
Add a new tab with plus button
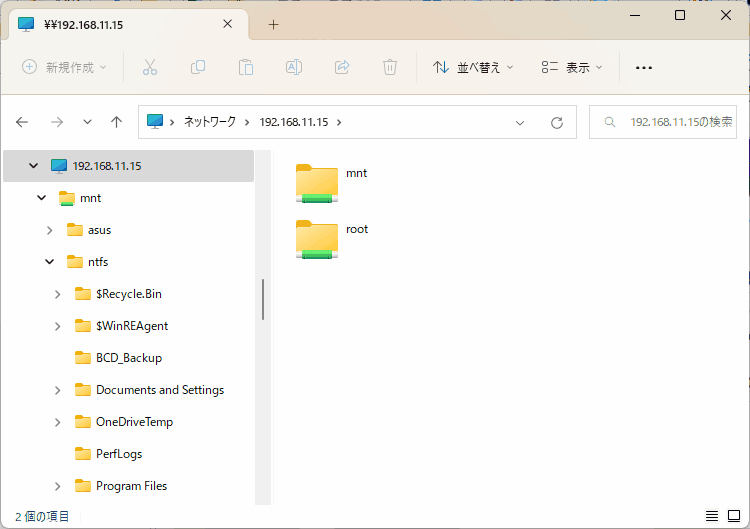[273, 24]
